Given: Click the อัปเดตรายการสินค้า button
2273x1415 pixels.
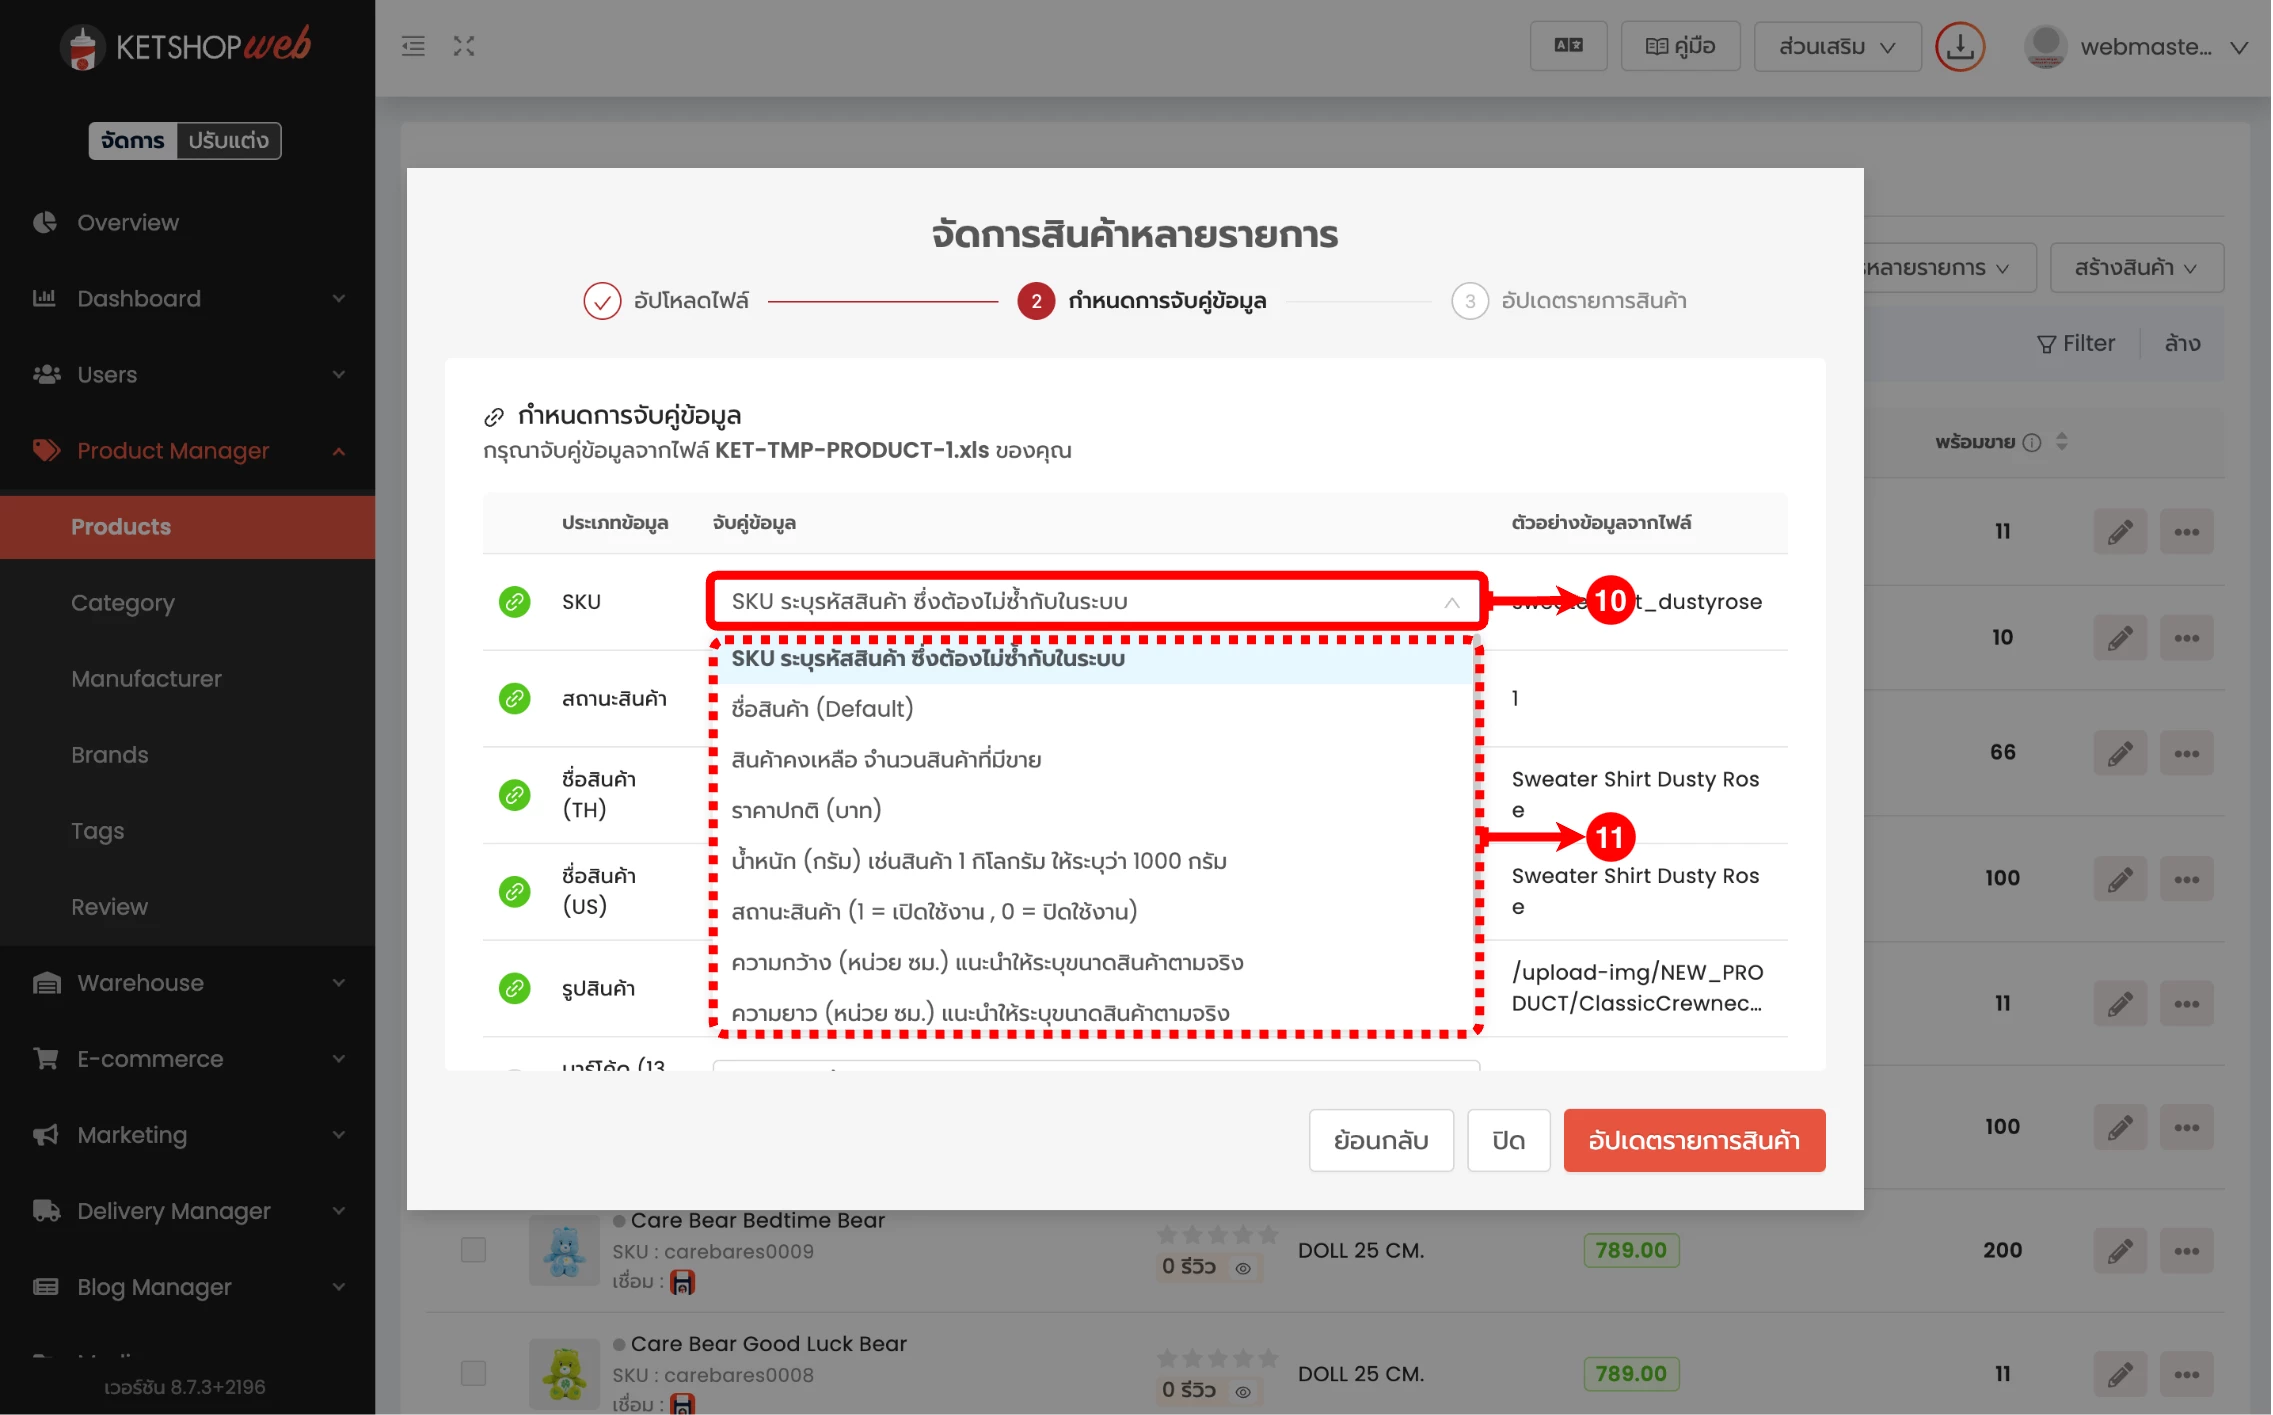Looking at the screenshot, I should click(x=1693, y=1140).
